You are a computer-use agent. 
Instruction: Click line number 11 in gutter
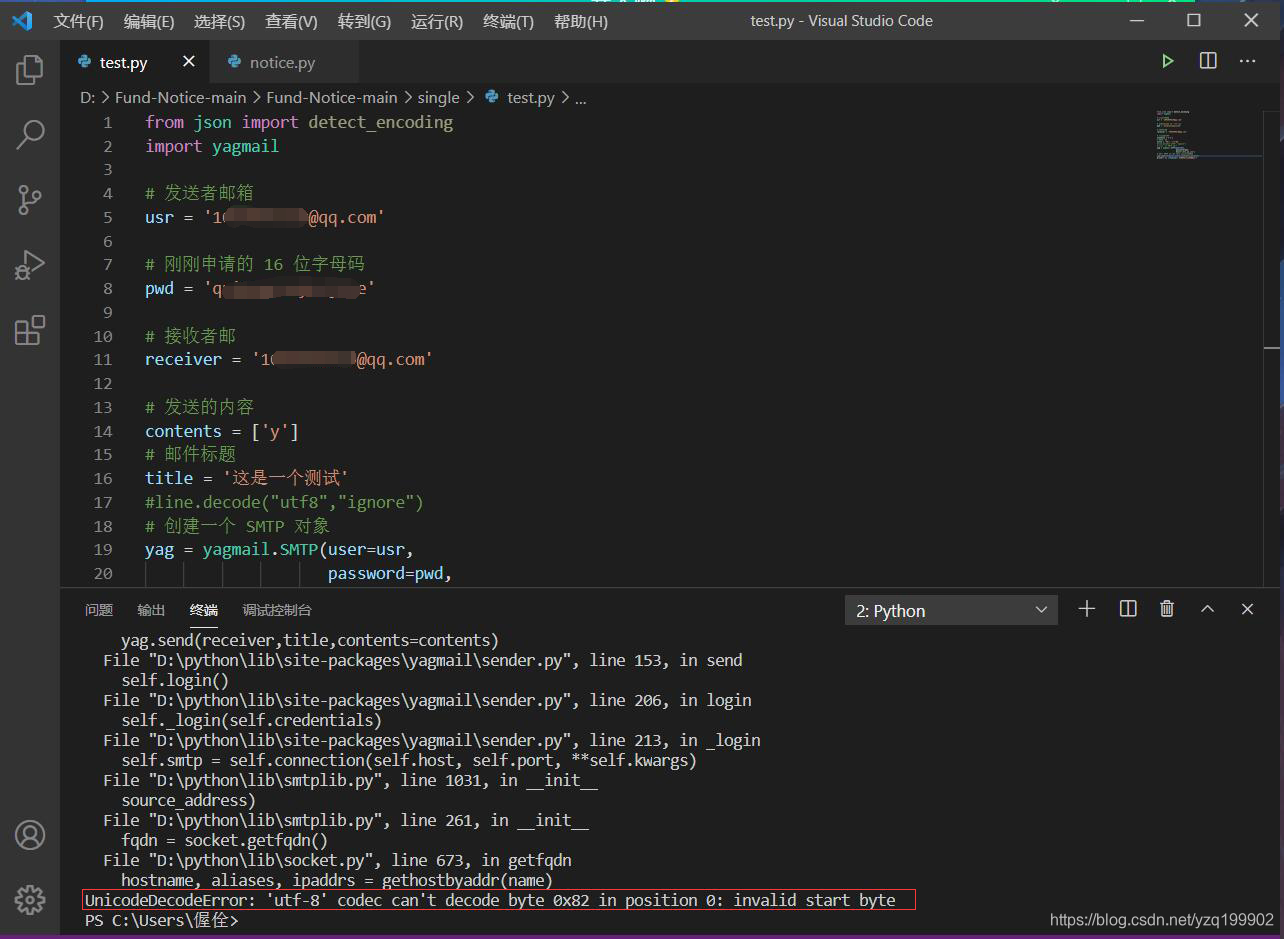(103, 360)
